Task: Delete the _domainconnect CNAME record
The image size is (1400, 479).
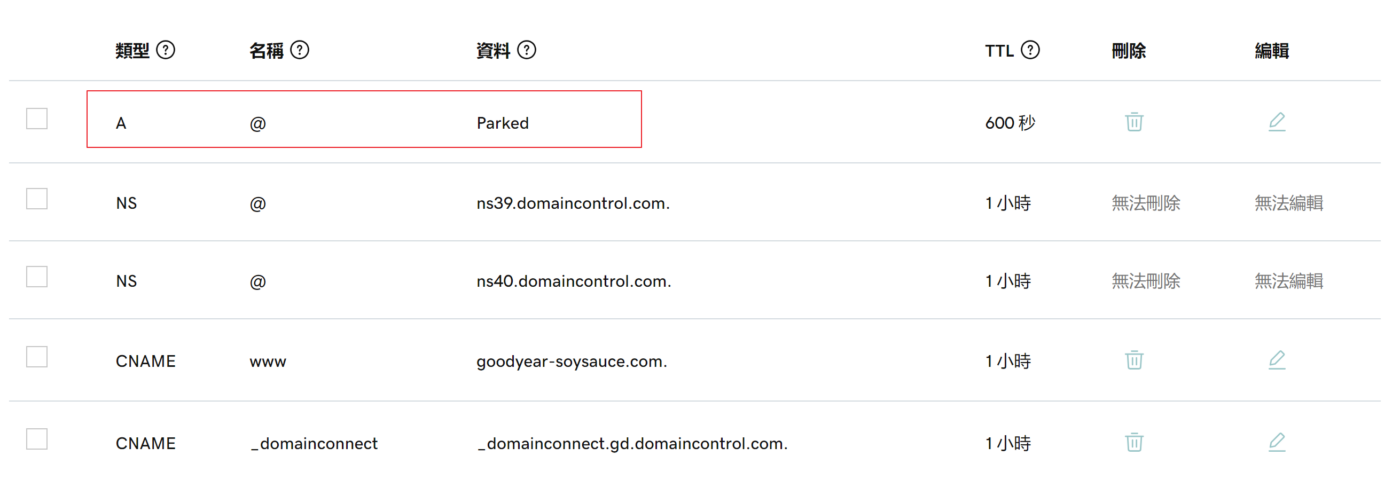Action: click(x=1134, y=442)
